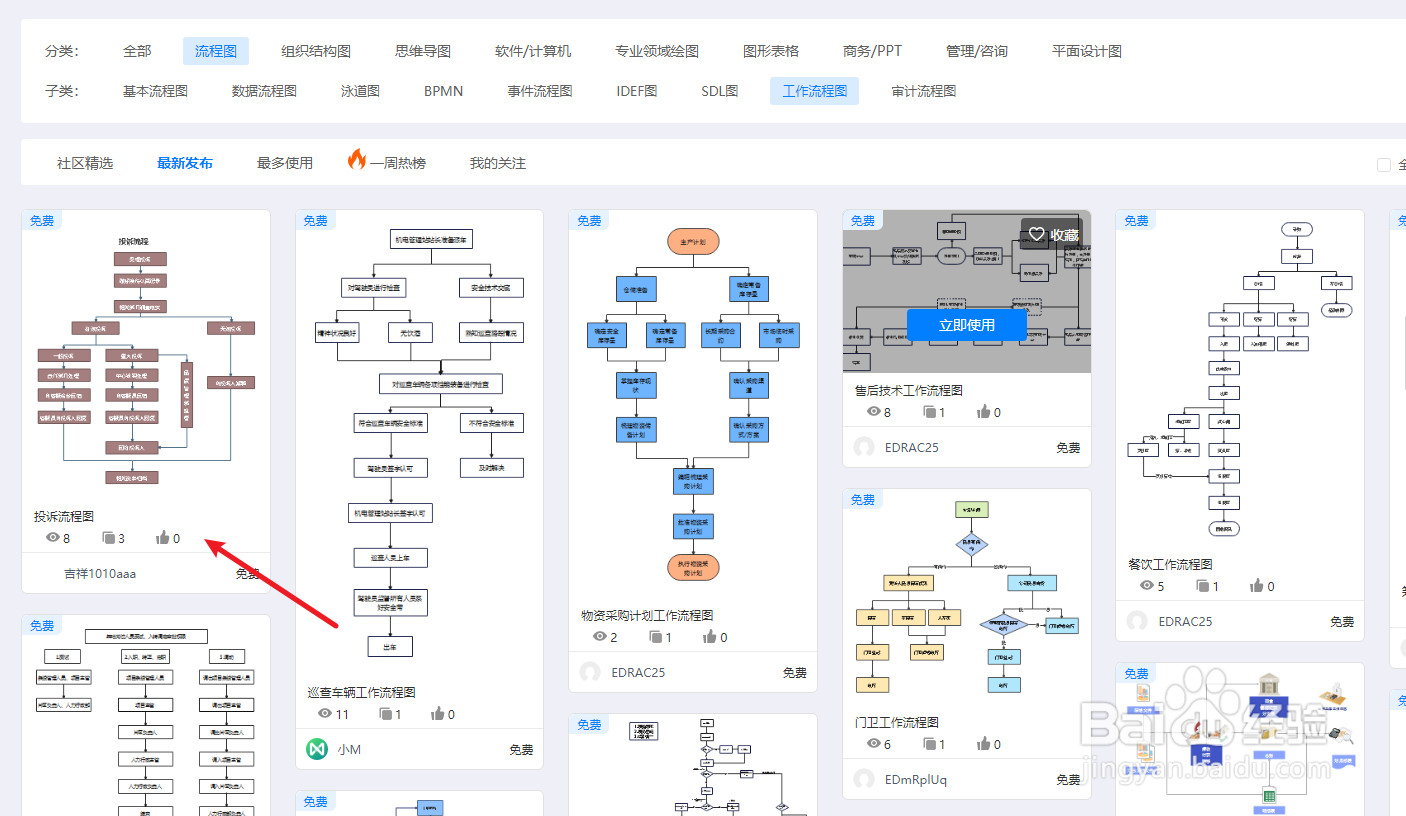Click the 收藏 heart icon on 售后技术工作流程图
Viewport: 1406px width, 816px height.
tap(1037, 234)
